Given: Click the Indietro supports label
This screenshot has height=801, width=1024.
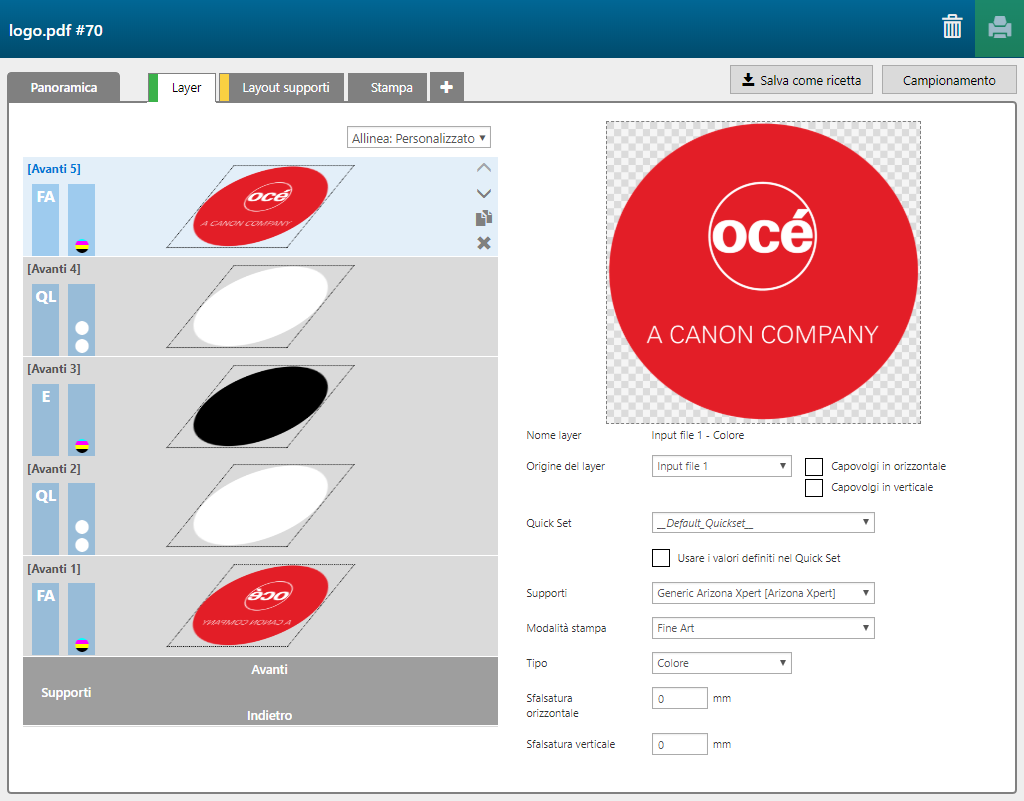Looking at the screenshot, I should 269,715.
